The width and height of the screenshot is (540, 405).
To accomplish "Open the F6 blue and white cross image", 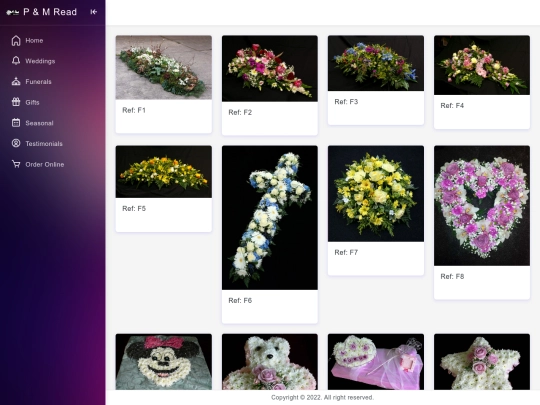I will click(270, 218).
